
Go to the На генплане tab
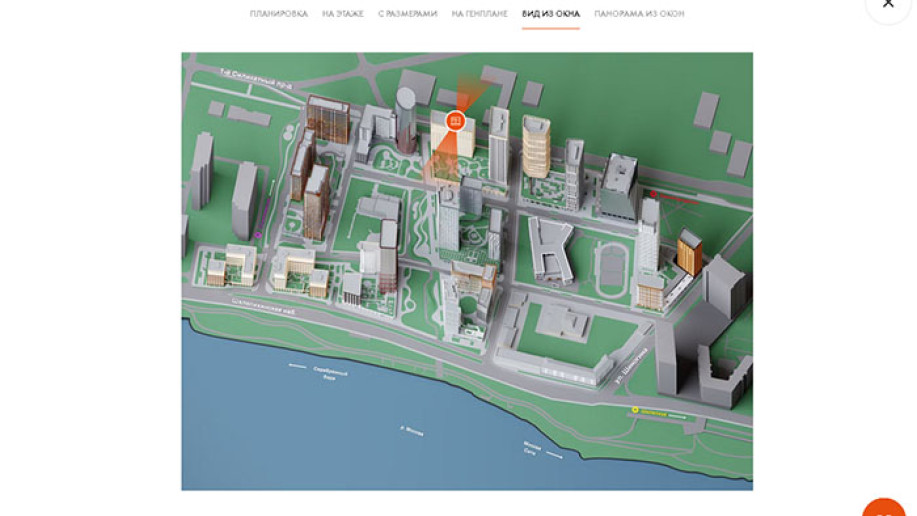tap(479, 14)
